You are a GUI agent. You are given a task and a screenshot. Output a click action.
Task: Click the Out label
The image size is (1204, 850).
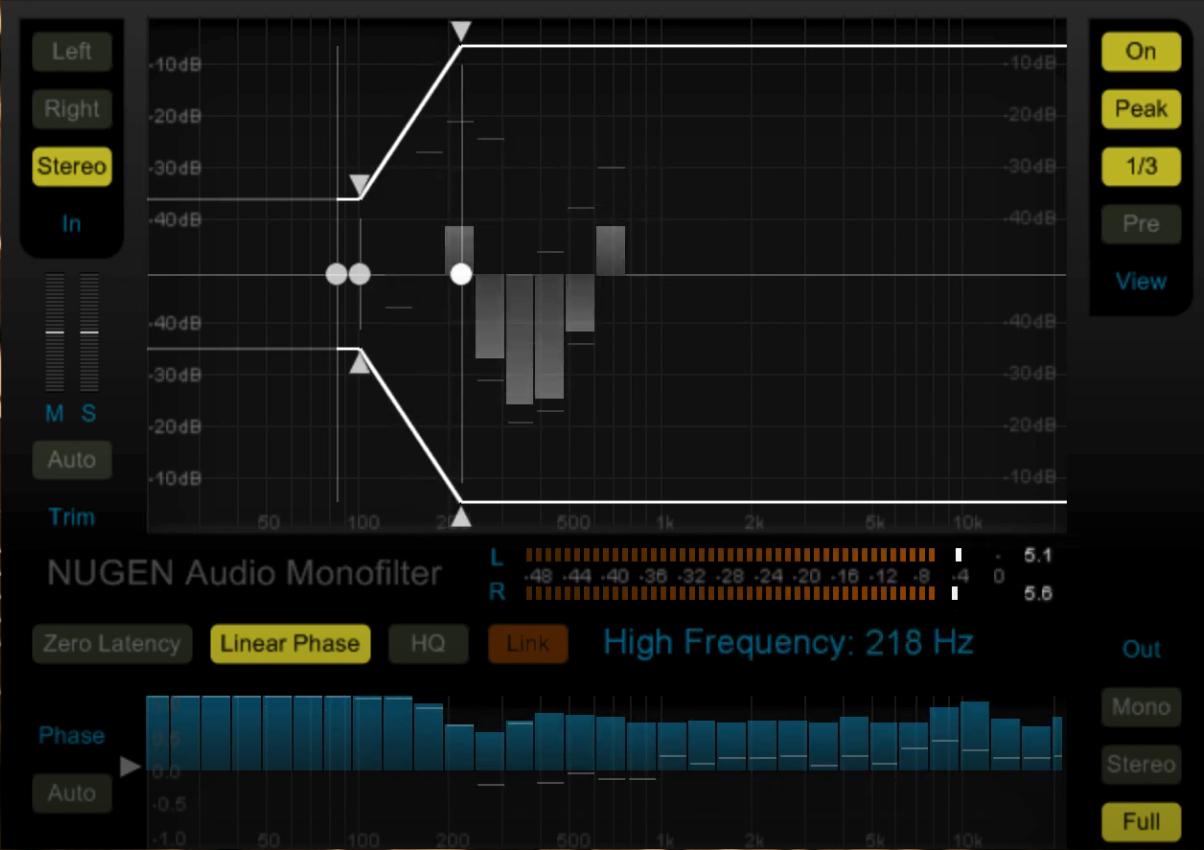pyautogui.click(x=1141, y=650)
